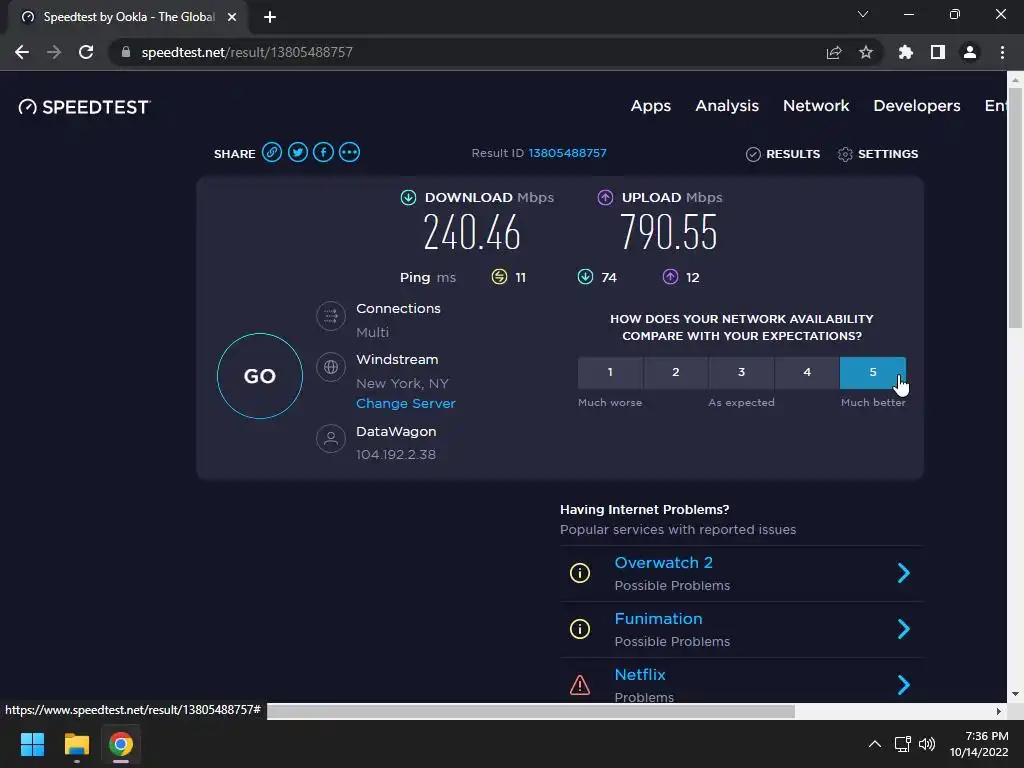Open volume control in system tray
This screenshot has width=1024, height=768.
pyautogui.click(x=927, y=744)
